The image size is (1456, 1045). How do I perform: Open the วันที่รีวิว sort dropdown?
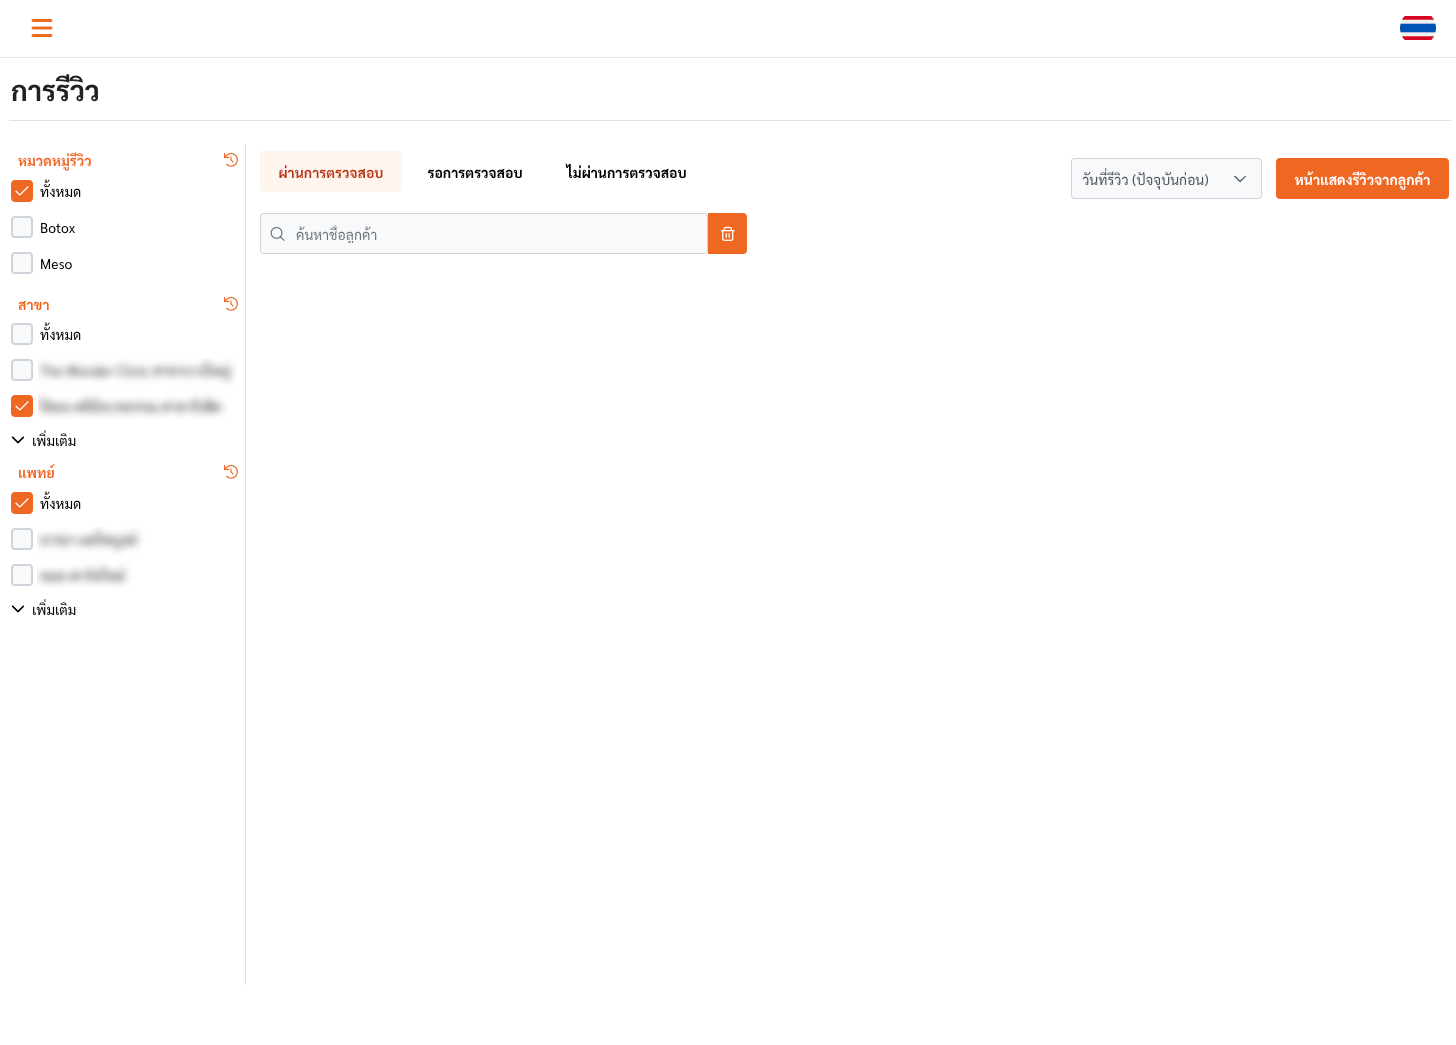point(1165,179)
